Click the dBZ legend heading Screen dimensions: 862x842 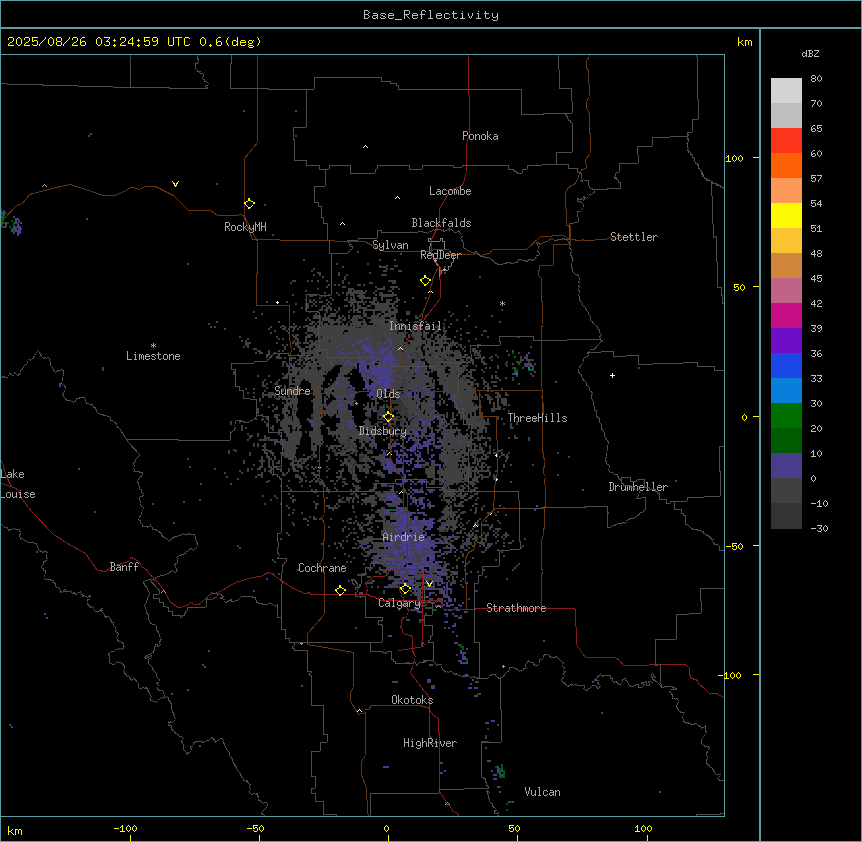[810, 53]
